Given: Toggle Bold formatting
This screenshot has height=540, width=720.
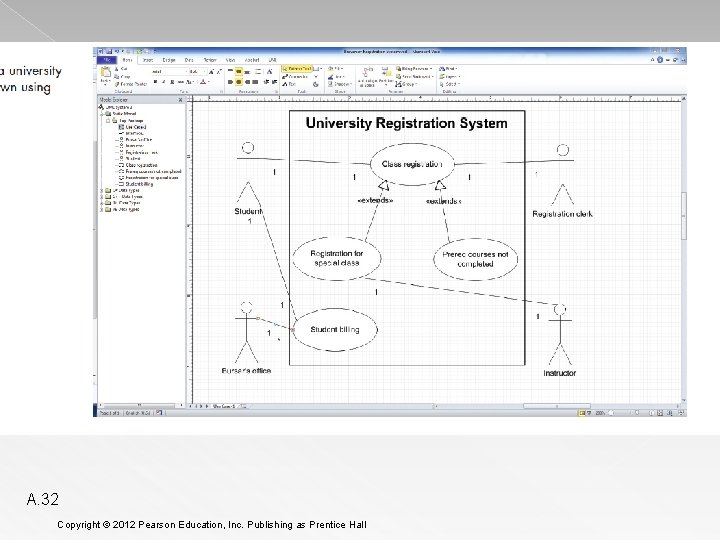Looking at the screenshot, I should click(156, 82).
